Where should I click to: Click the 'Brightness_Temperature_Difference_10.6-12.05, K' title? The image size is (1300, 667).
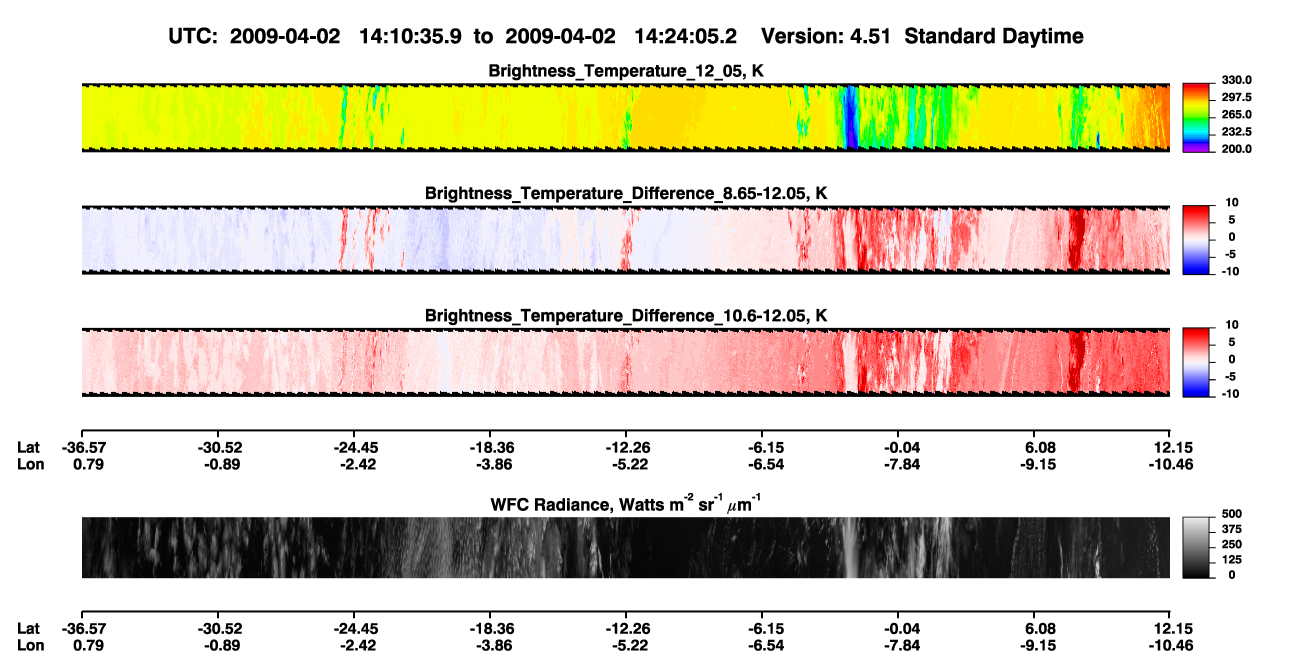coord(626,316)
